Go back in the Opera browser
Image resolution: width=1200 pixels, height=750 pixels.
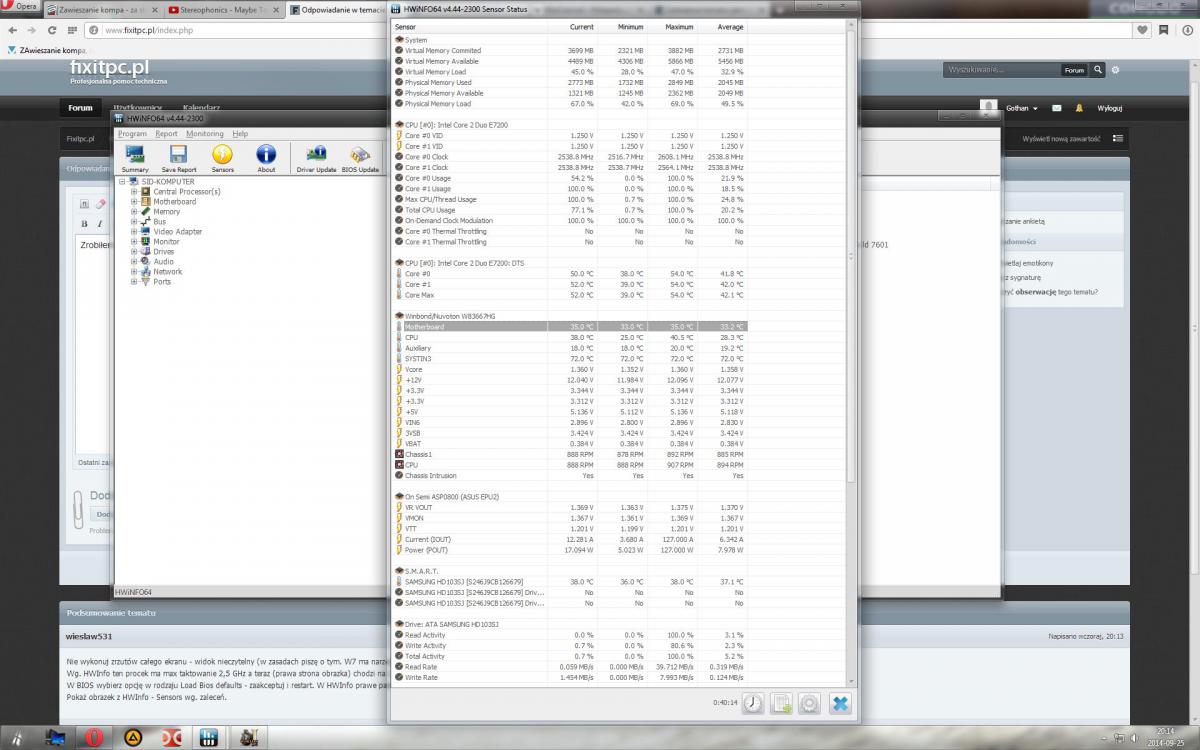coord(13,30)
